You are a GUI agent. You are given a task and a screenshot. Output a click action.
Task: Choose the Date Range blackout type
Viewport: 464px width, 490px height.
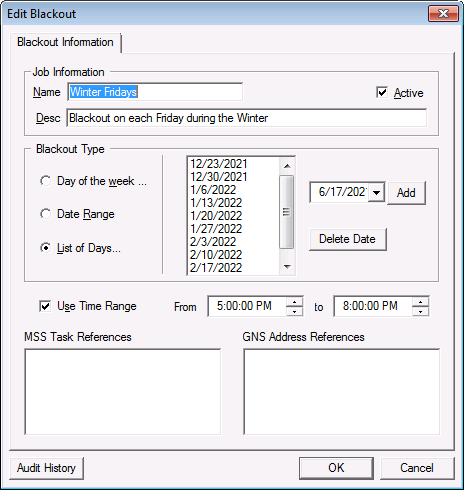pyautogui.click(x=46, y=214)
